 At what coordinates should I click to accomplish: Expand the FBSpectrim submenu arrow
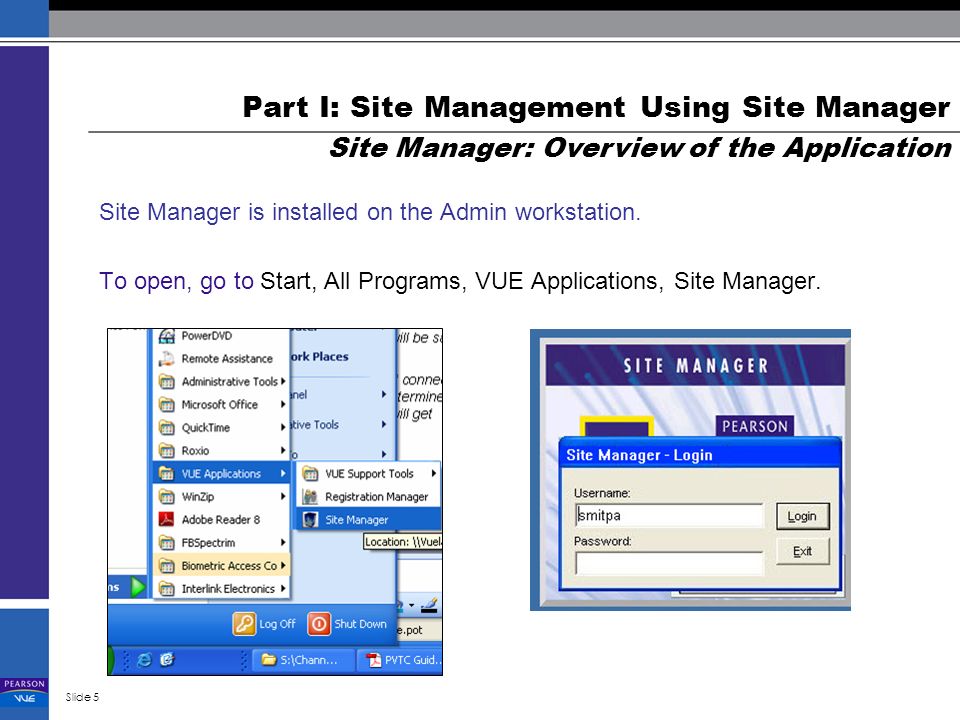283,542
